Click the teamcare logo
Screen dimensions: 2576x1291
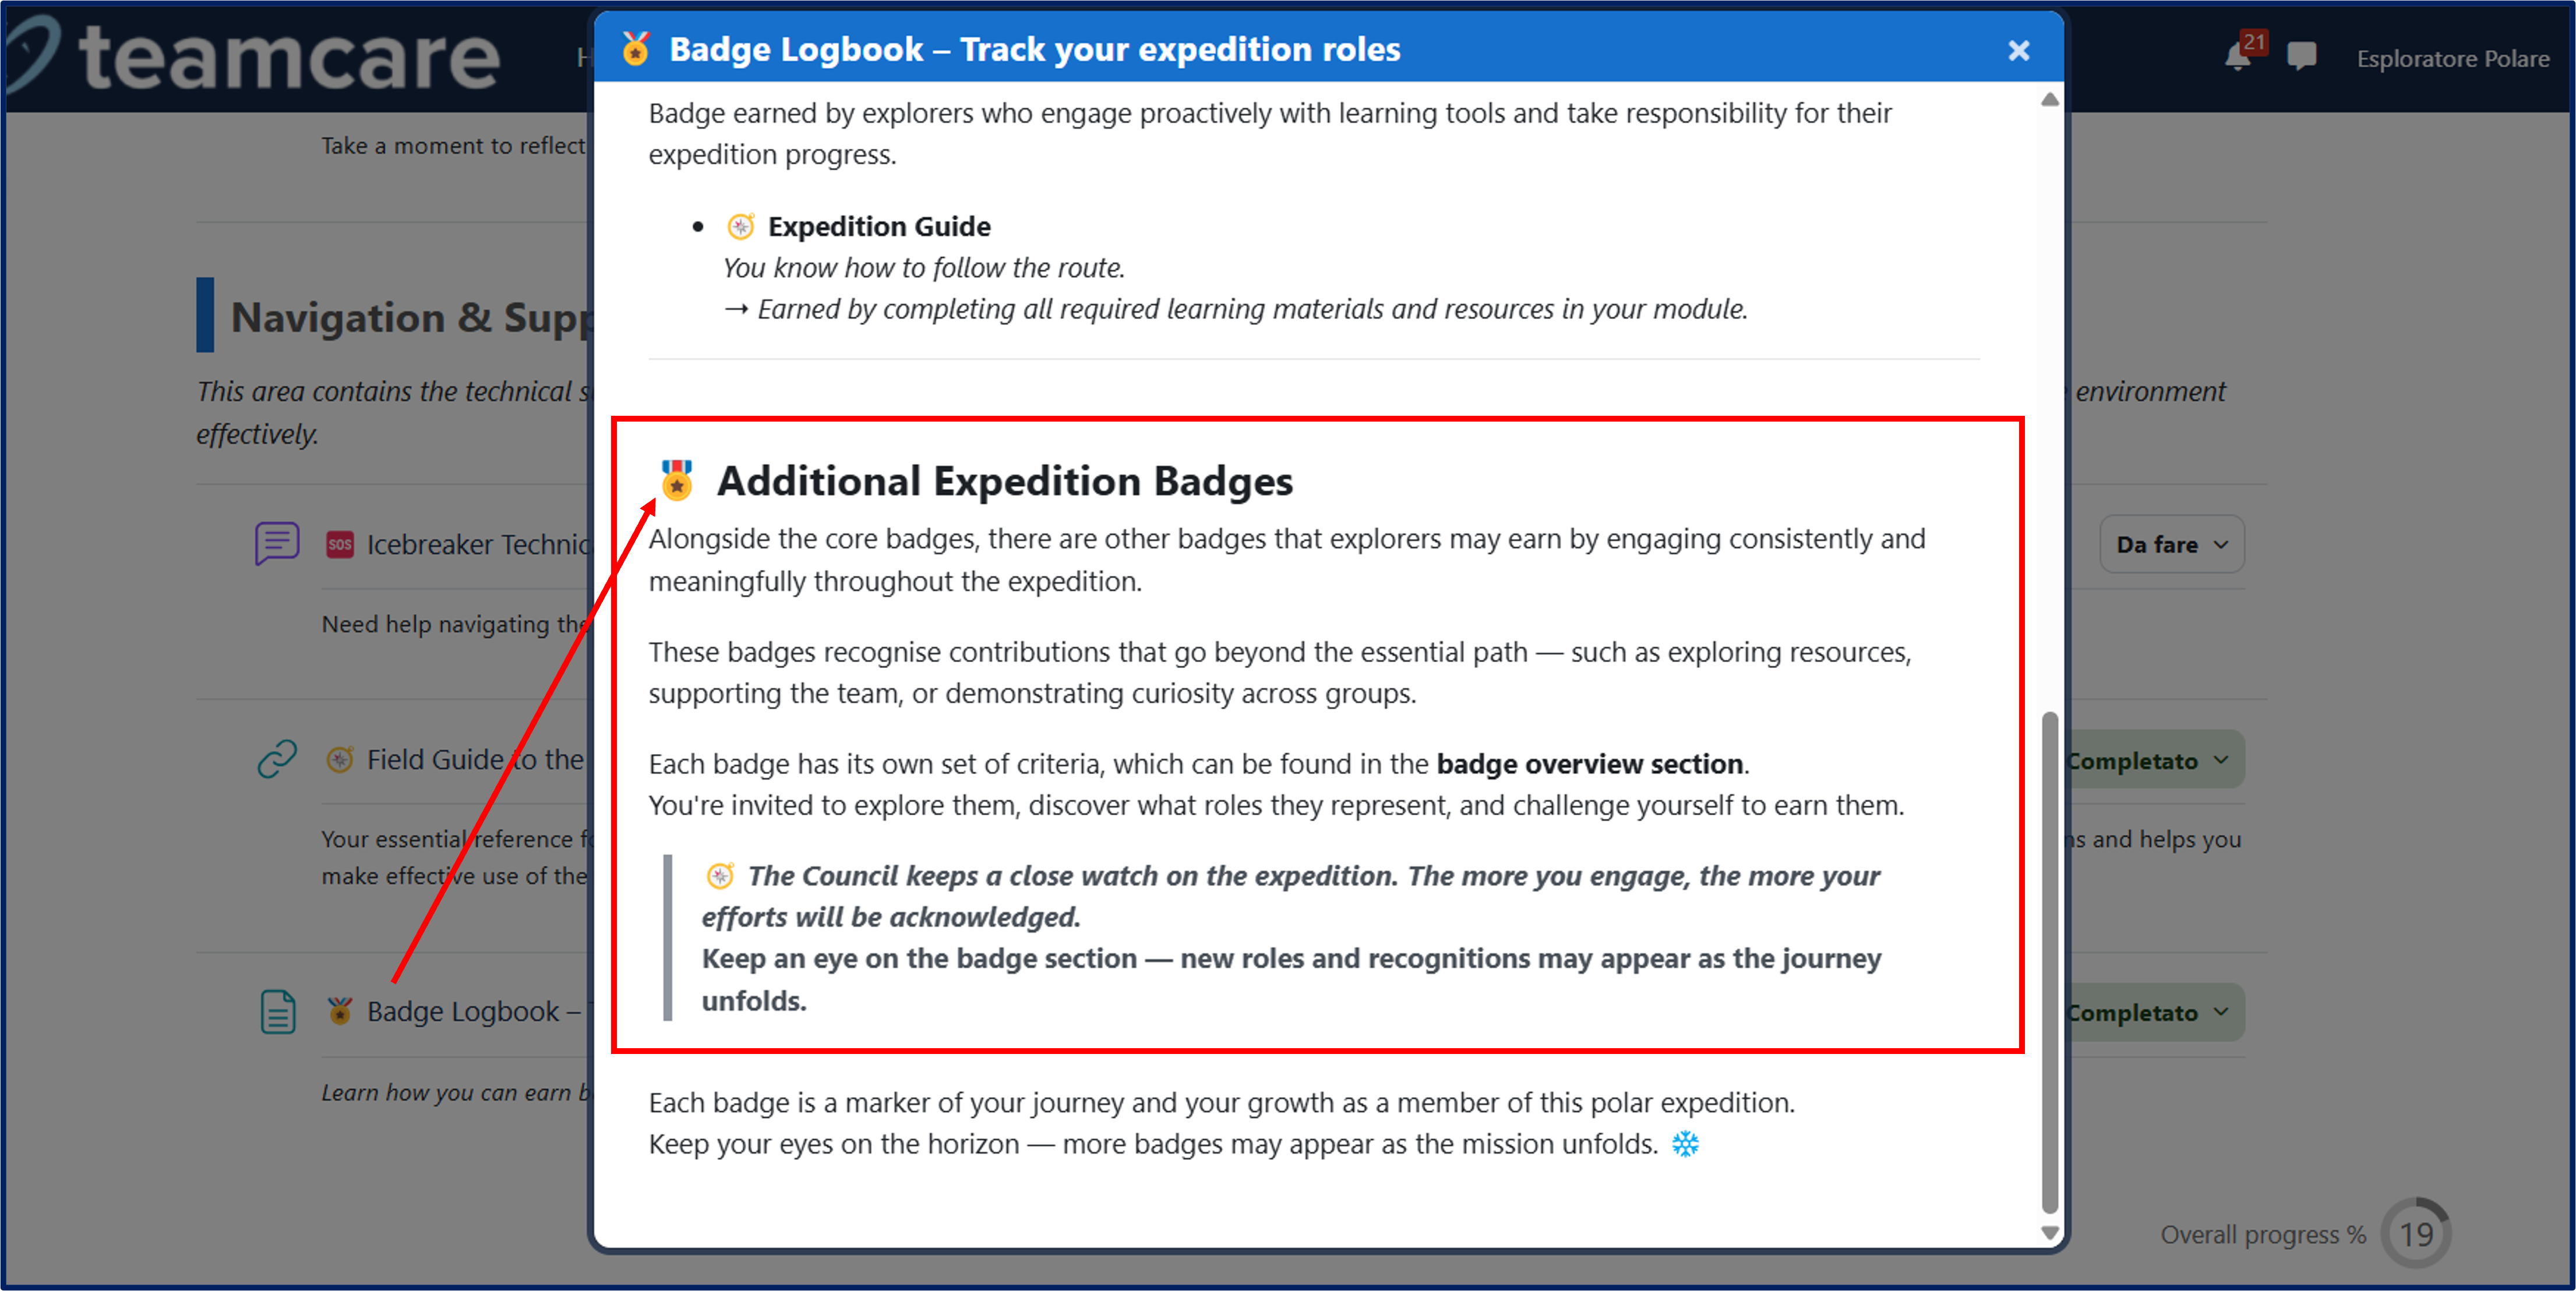[x=255, y=57]
